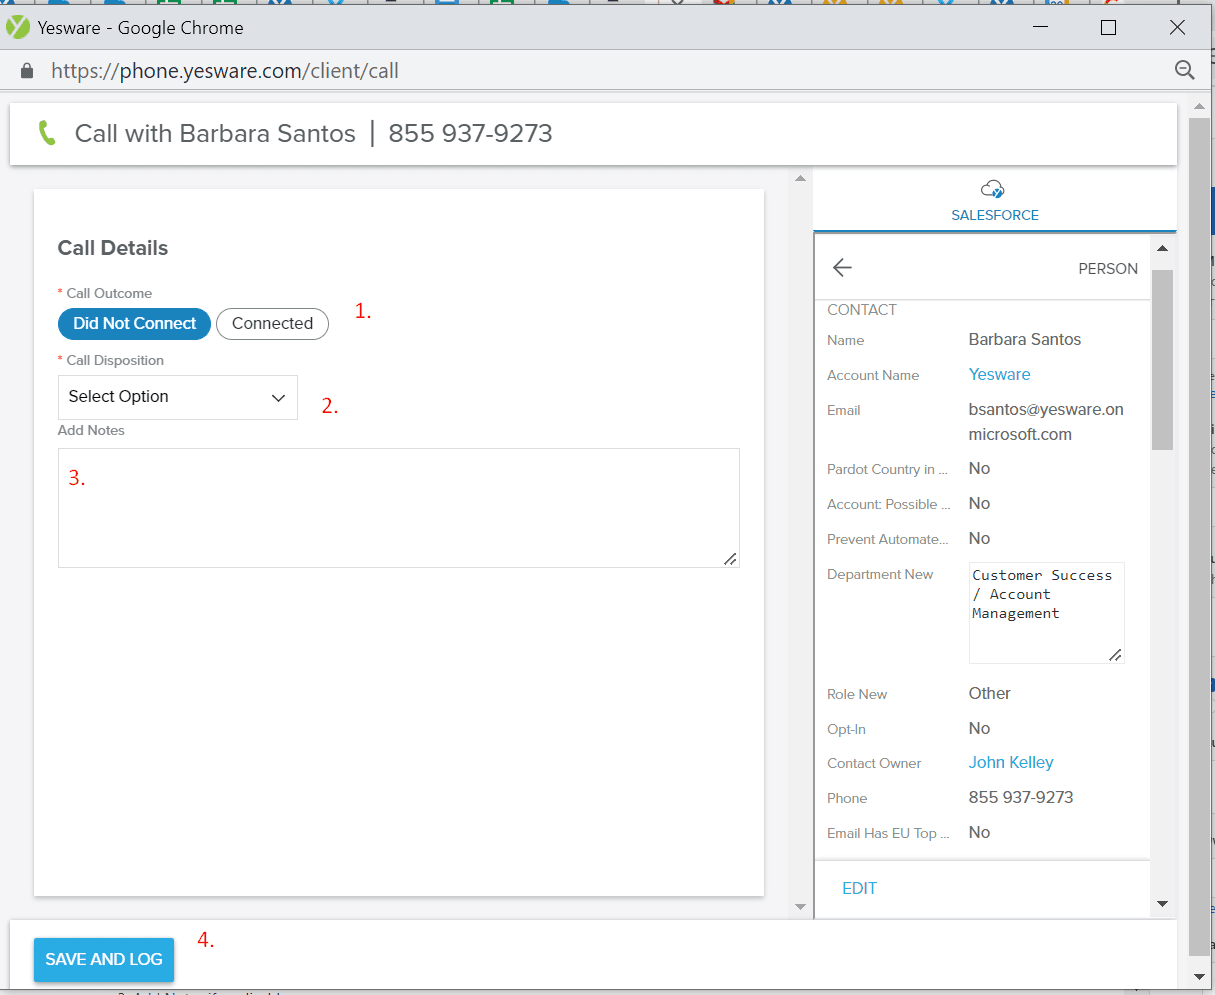Click Edit in the contact panel
This screenshot has width=1215, height=995.
859,888
